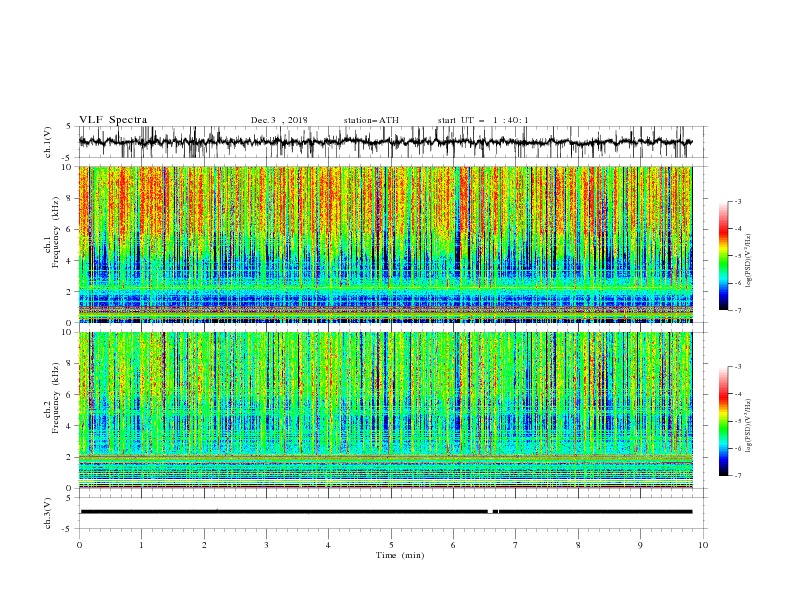Click the time axis tick label '5'
Viewport: 792px width, 612px height.
point(391,545)
